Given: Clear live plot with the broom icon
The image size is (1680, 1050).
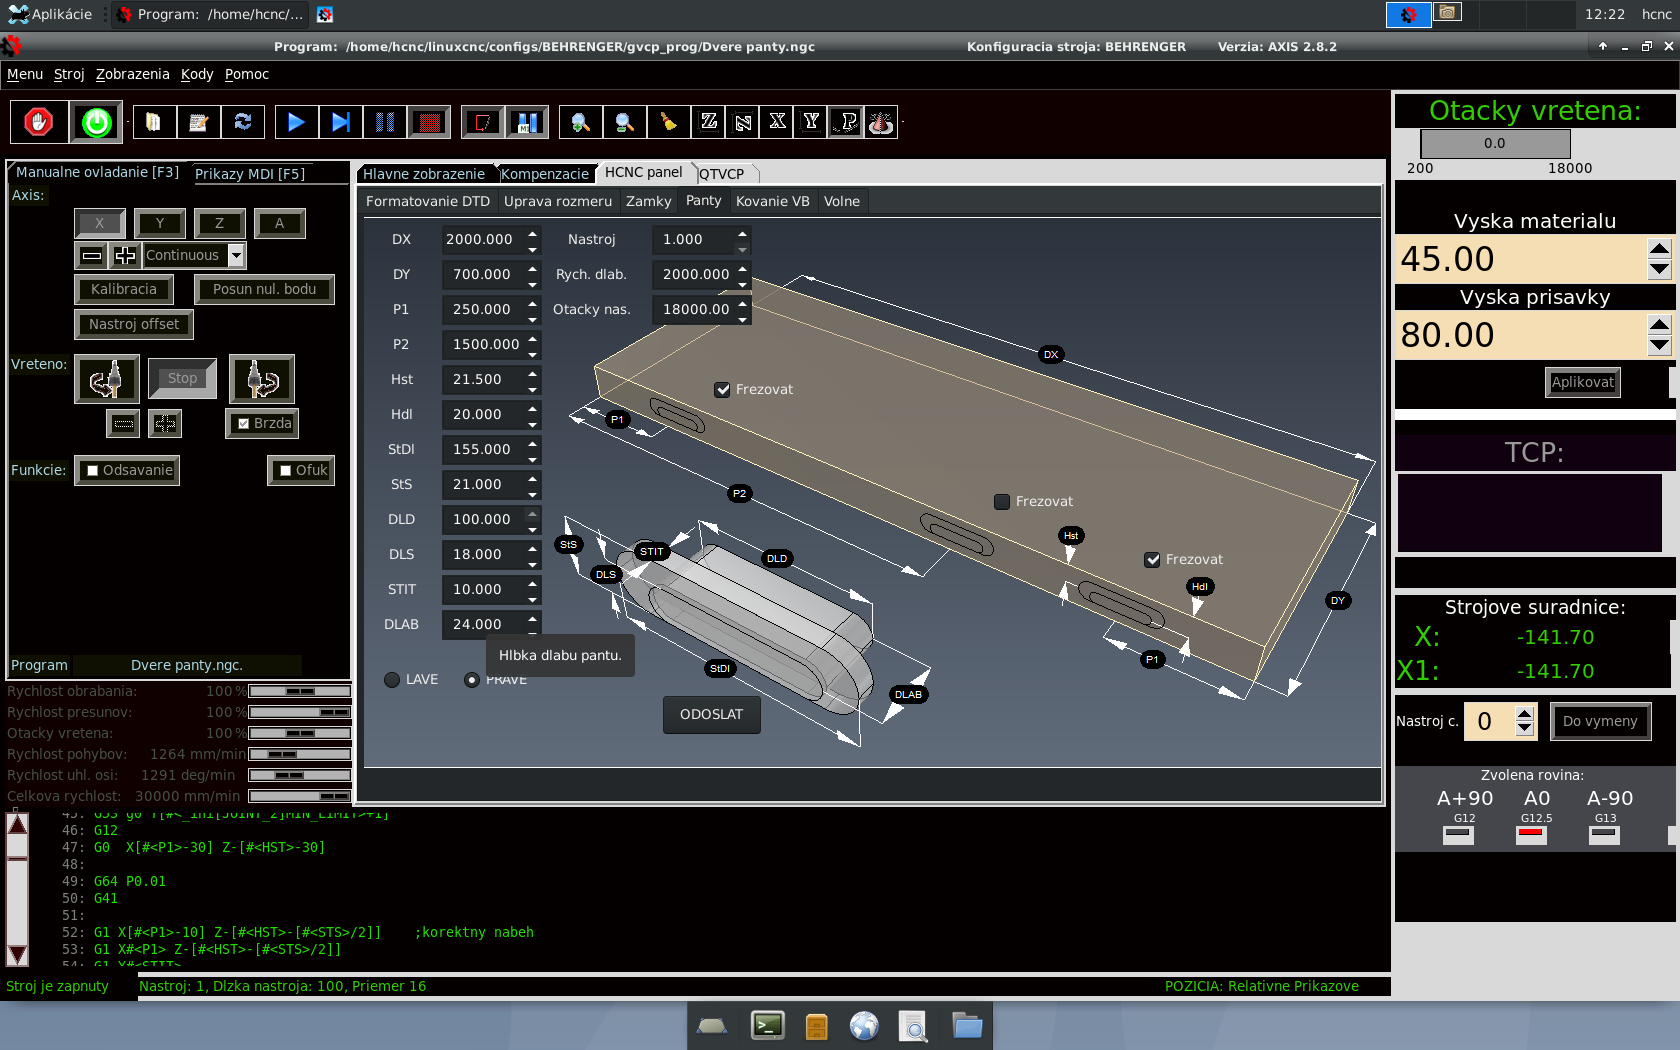Looking at the screenshot, I should tap(668, 122).
